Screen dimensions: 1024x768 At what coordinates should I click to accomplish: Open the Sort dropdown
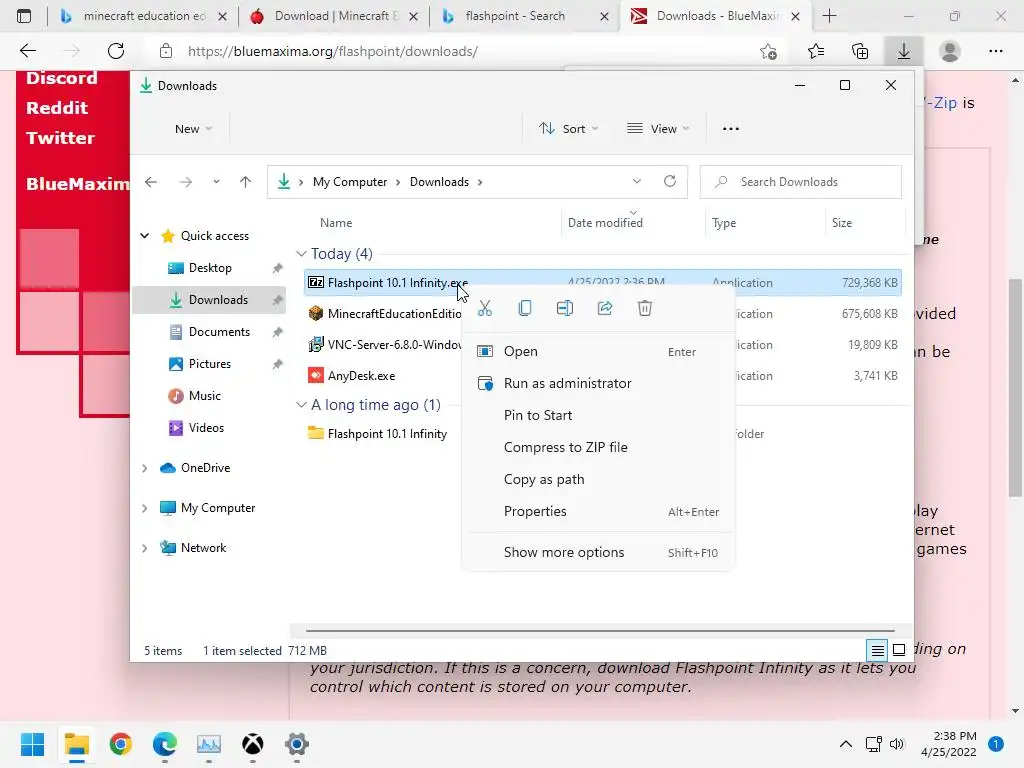[568, 129]
